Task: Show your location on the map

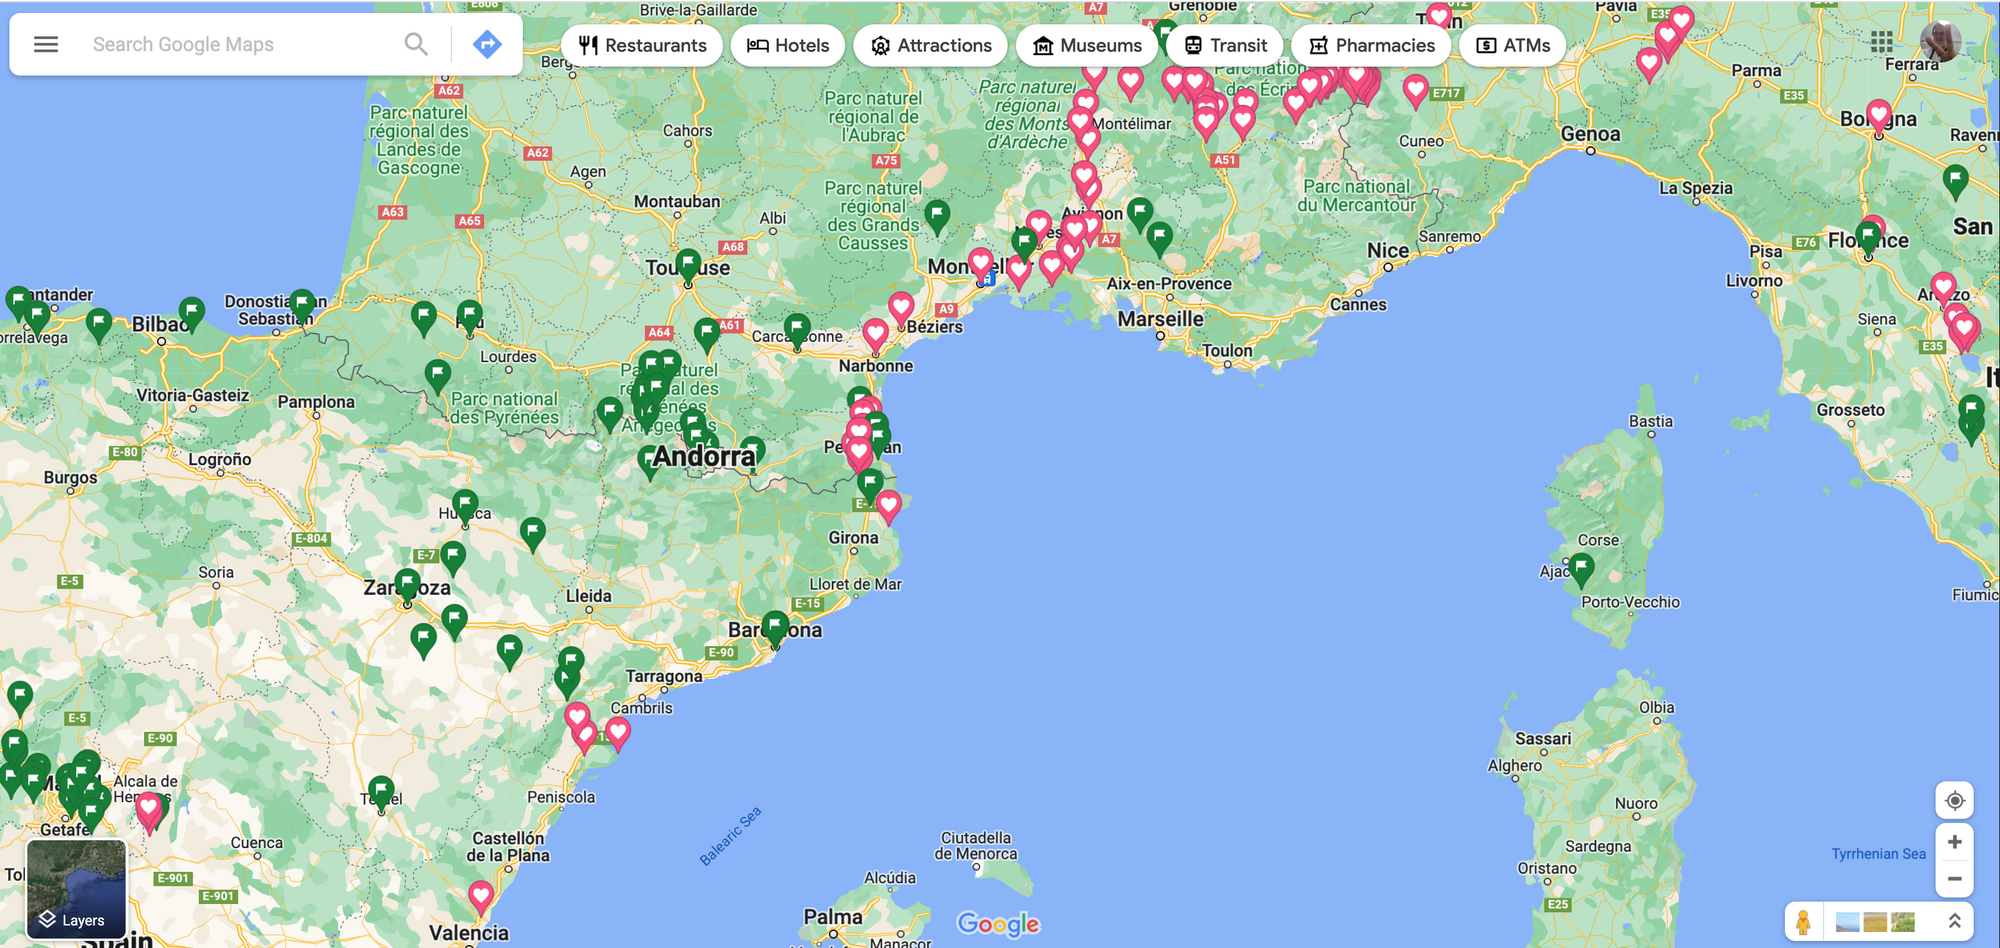Action: point(1955,801)
